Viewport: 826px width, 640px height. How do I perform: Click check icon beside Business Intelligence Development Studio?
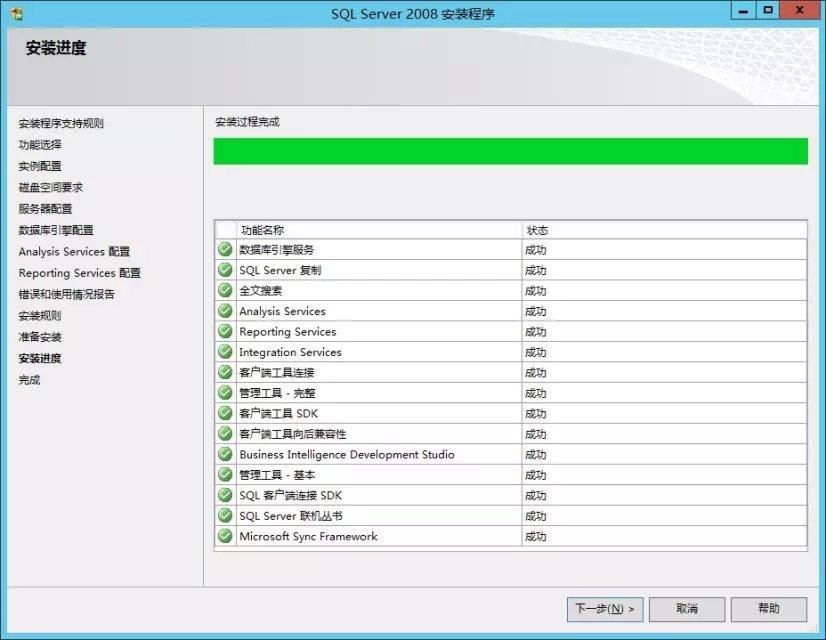coord(225,454)
